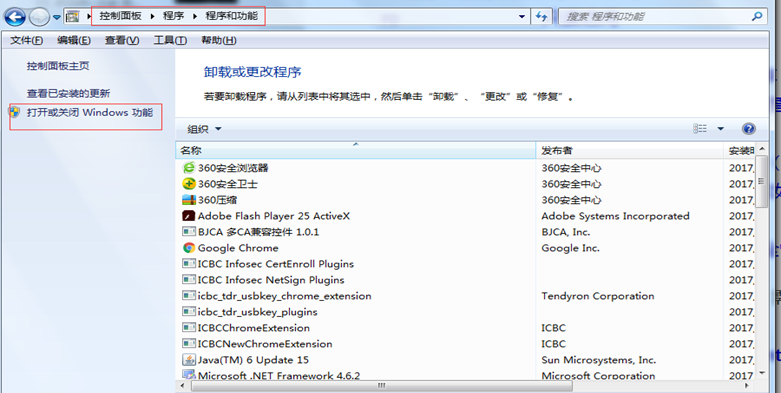Viewport: 781px width, 393px height.
Task: Click the Java(TM) 6 Update 15 icon
Action: pyautogui.click(x=189, y=359)
